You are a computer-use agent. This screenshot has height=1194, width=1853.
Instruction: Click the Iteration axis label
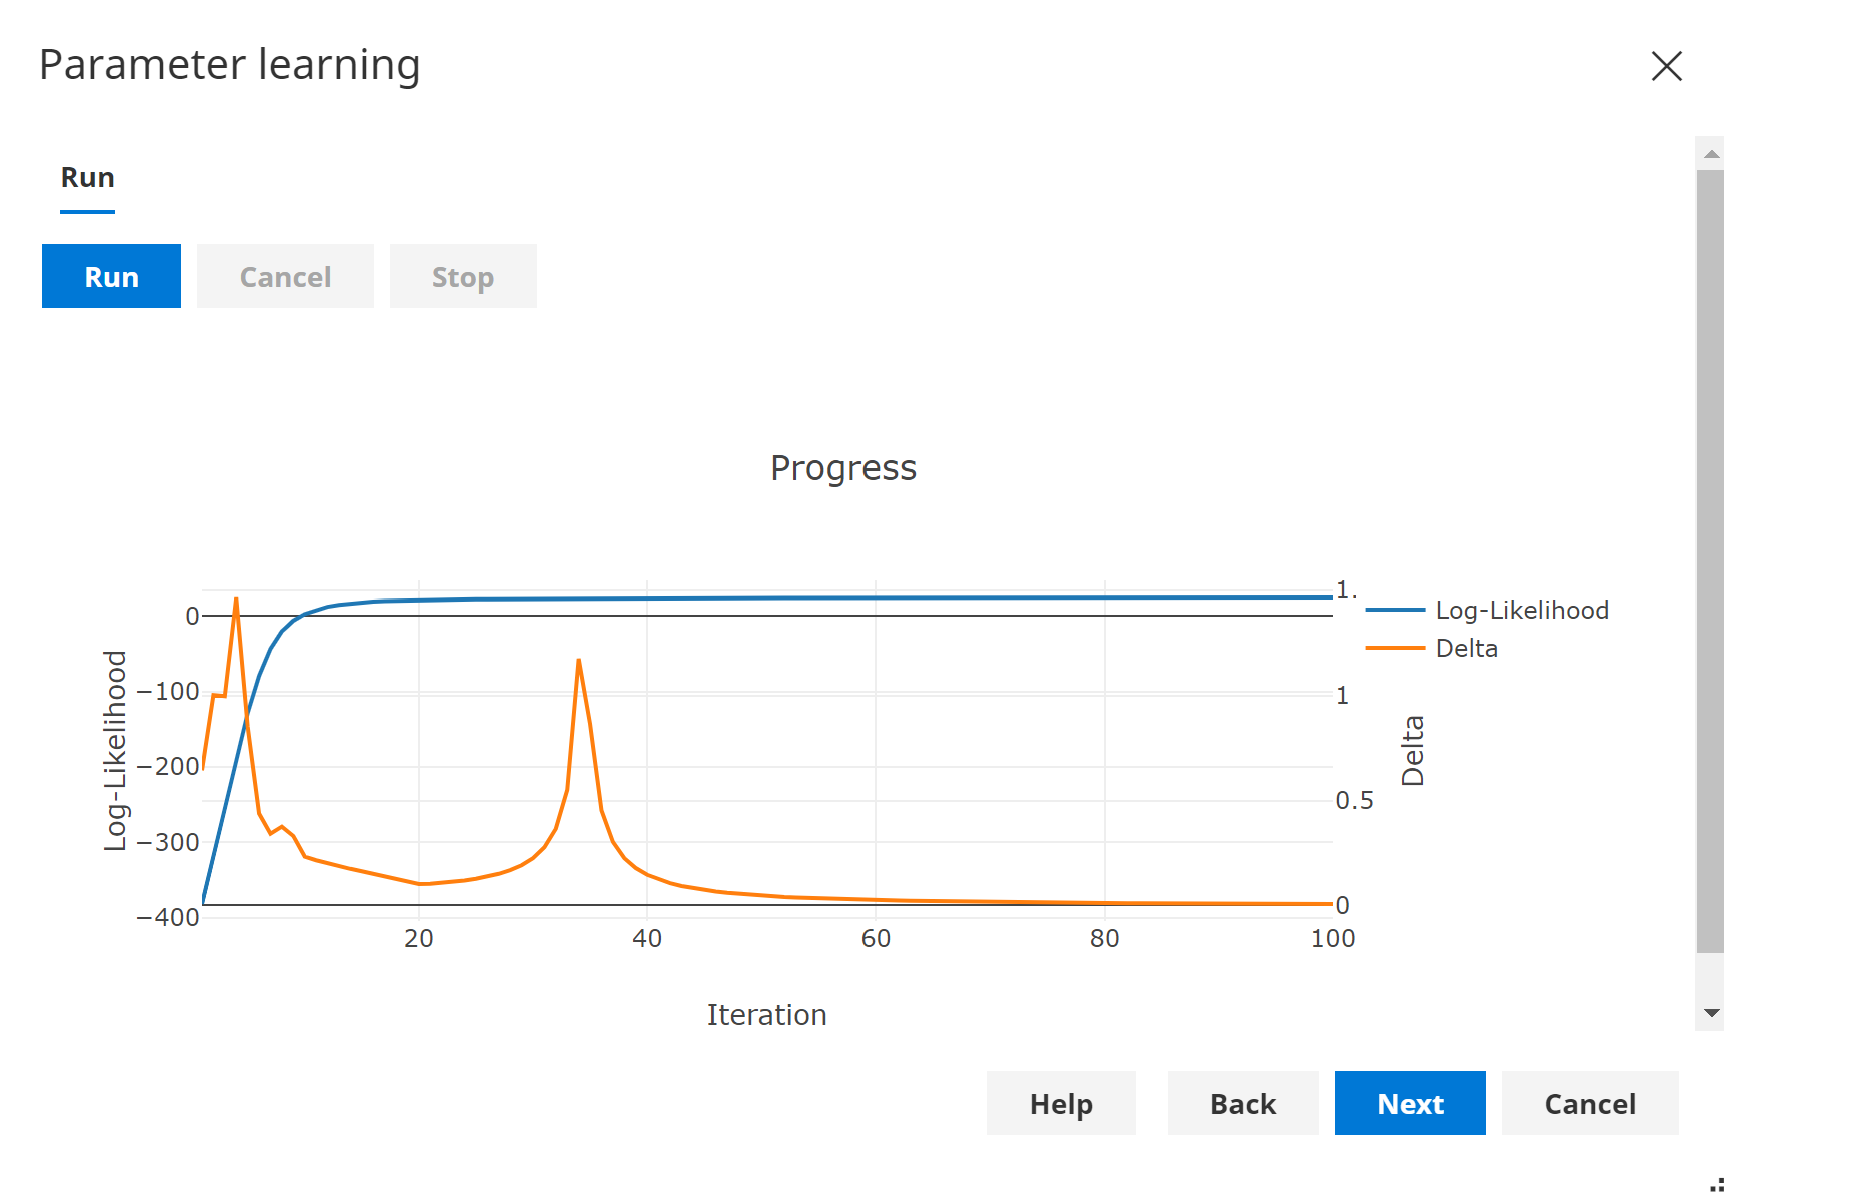[766, 1014]
